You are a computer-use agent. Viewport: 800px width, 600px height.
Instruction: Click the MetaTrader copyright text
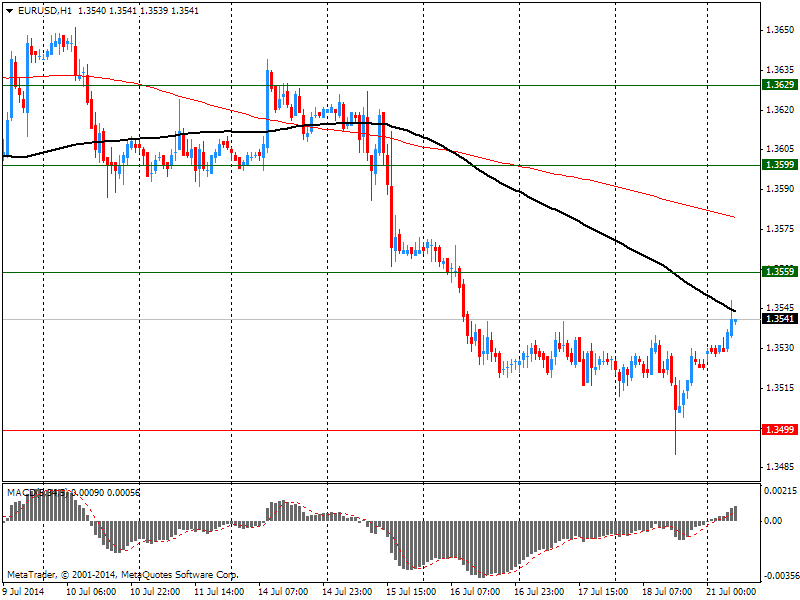[x=122, y=575]
